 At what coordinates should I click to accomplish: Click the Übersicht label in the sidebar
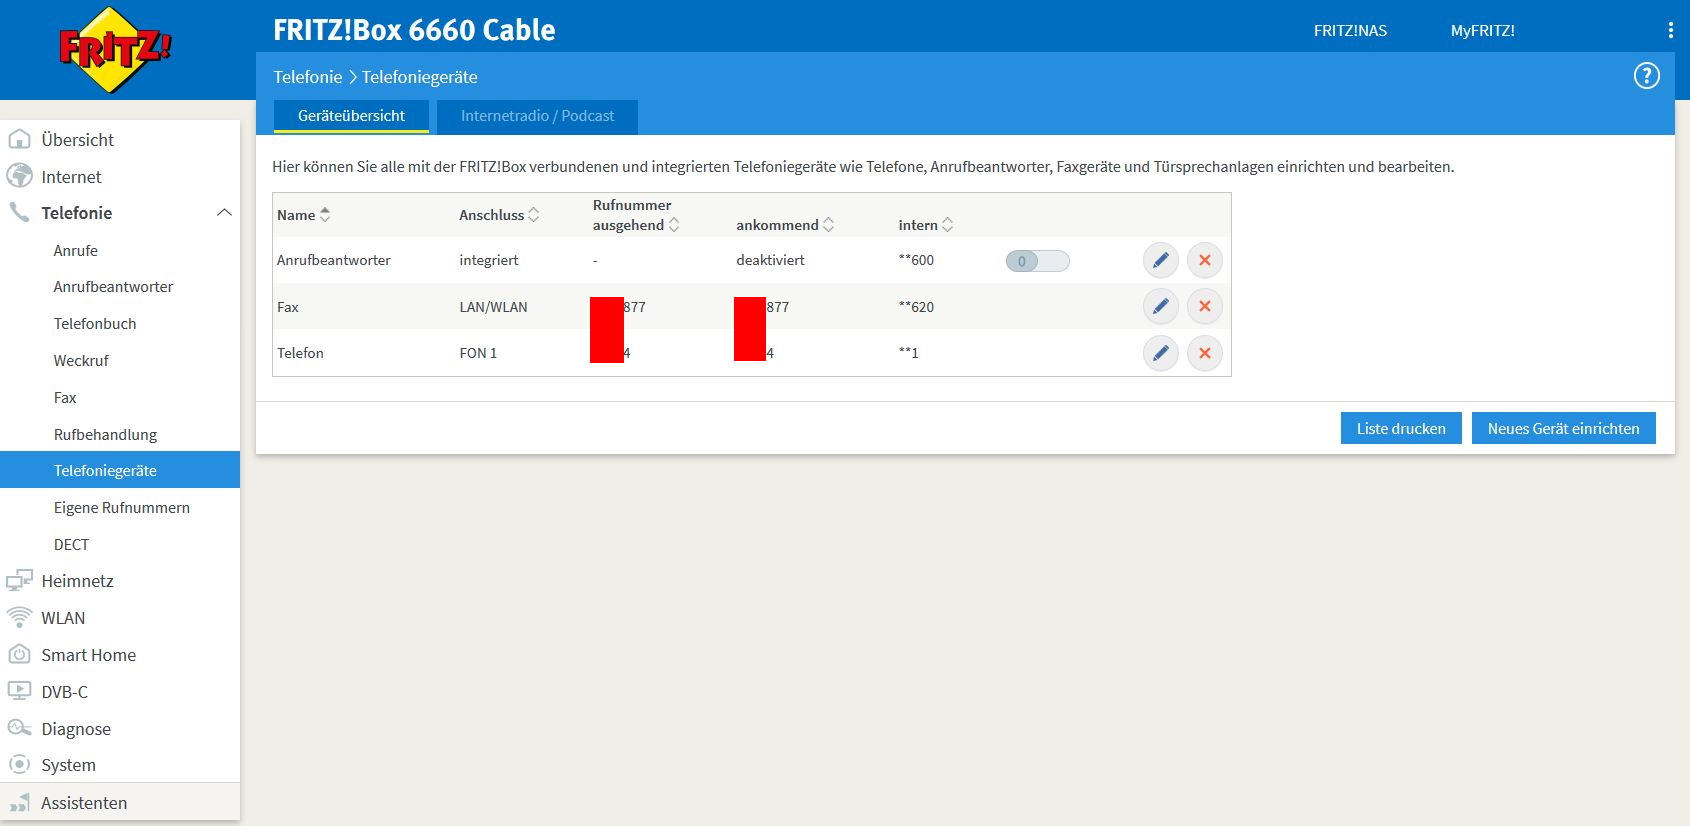[x=77, y=139]
